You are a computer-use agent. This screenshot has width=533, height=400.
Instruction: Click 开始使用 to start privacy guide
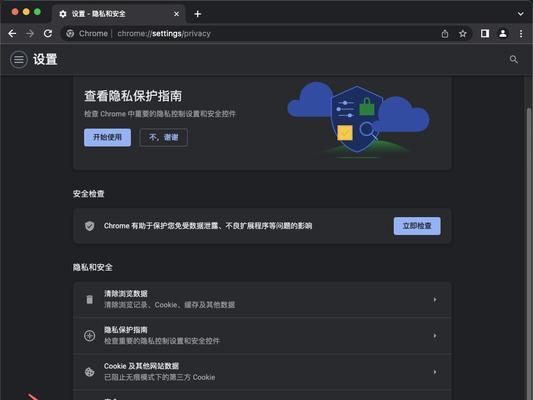click(x=107, y=137)
